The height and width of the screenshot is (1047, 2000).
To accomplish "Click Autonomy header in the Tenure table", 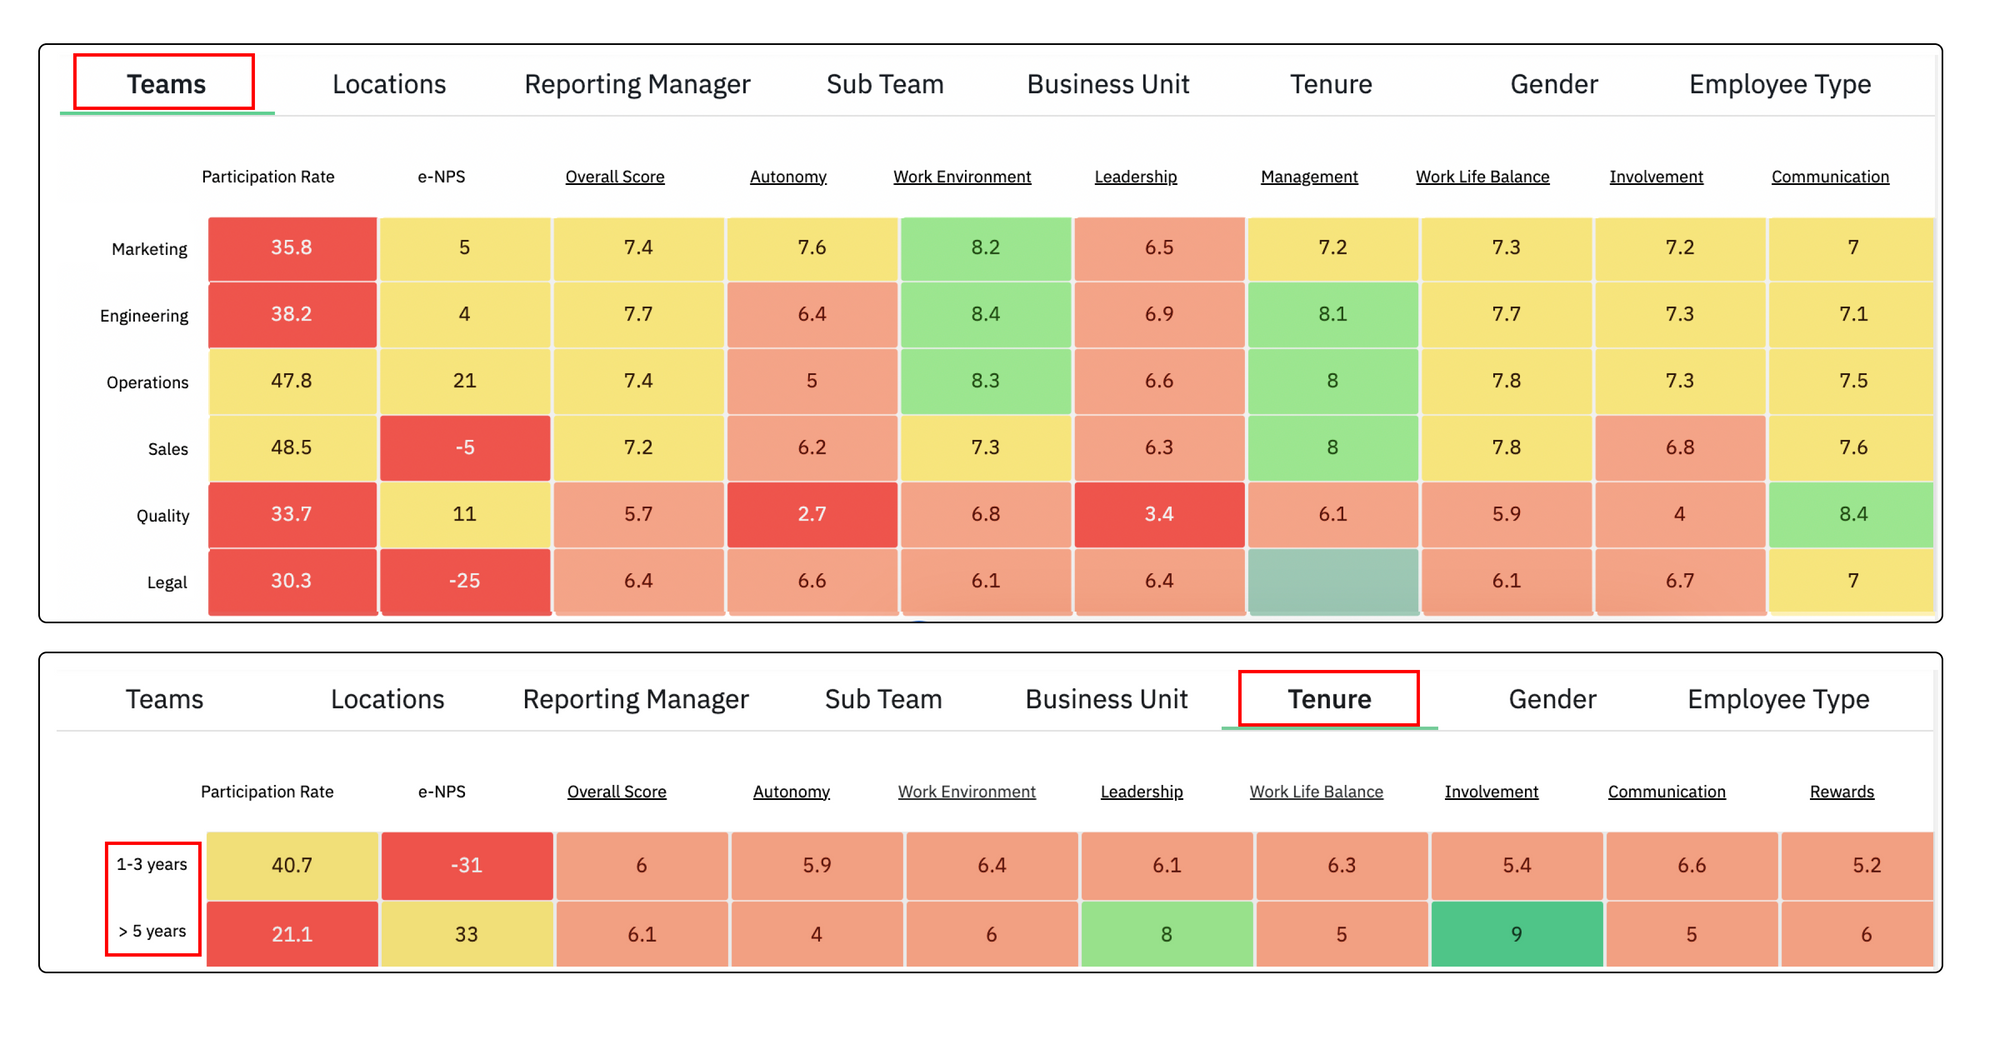I will click(x=791, y=792).
